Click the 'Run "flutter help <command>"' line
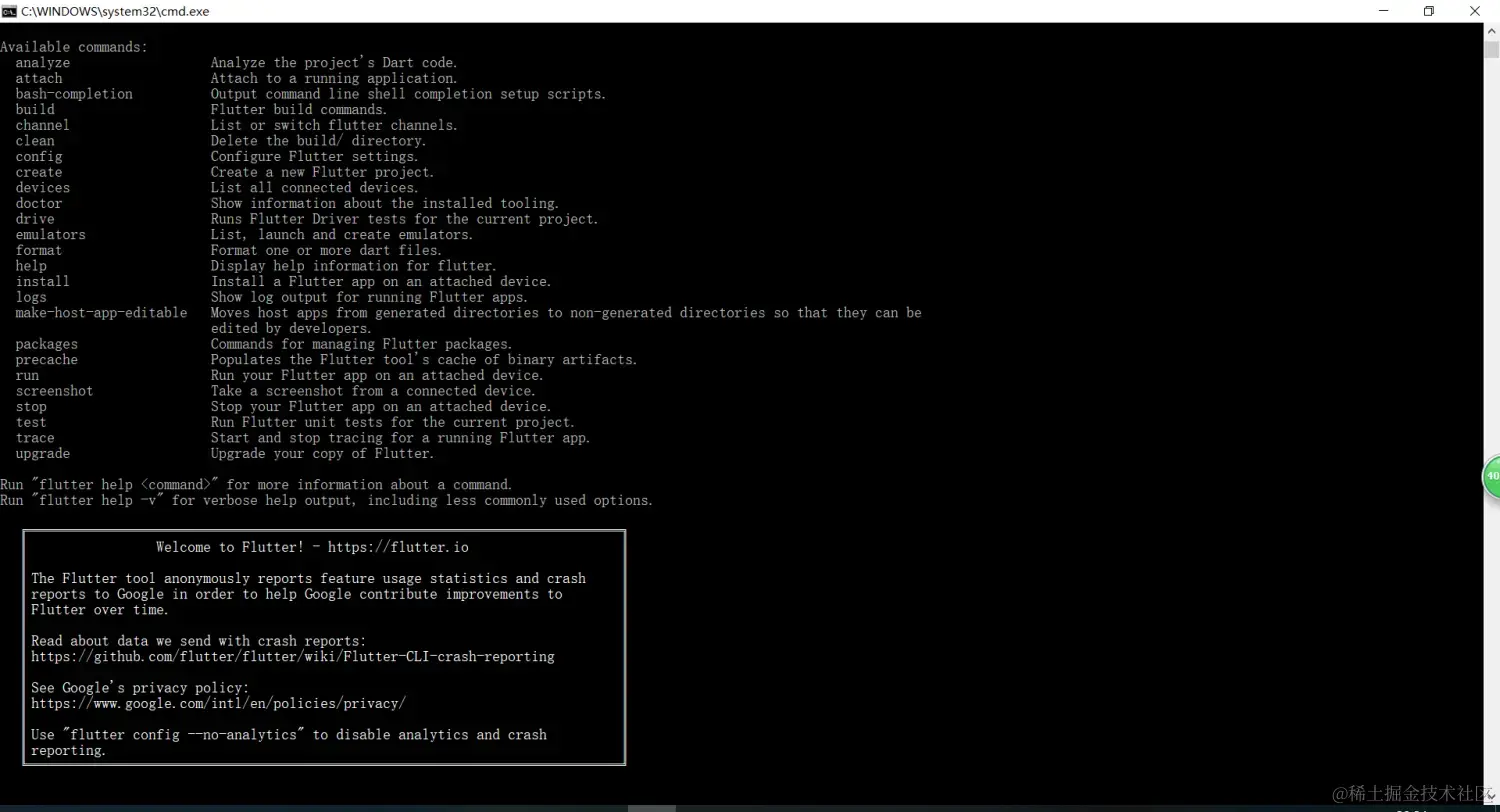 pyautogui.click(x=256, y=485)
